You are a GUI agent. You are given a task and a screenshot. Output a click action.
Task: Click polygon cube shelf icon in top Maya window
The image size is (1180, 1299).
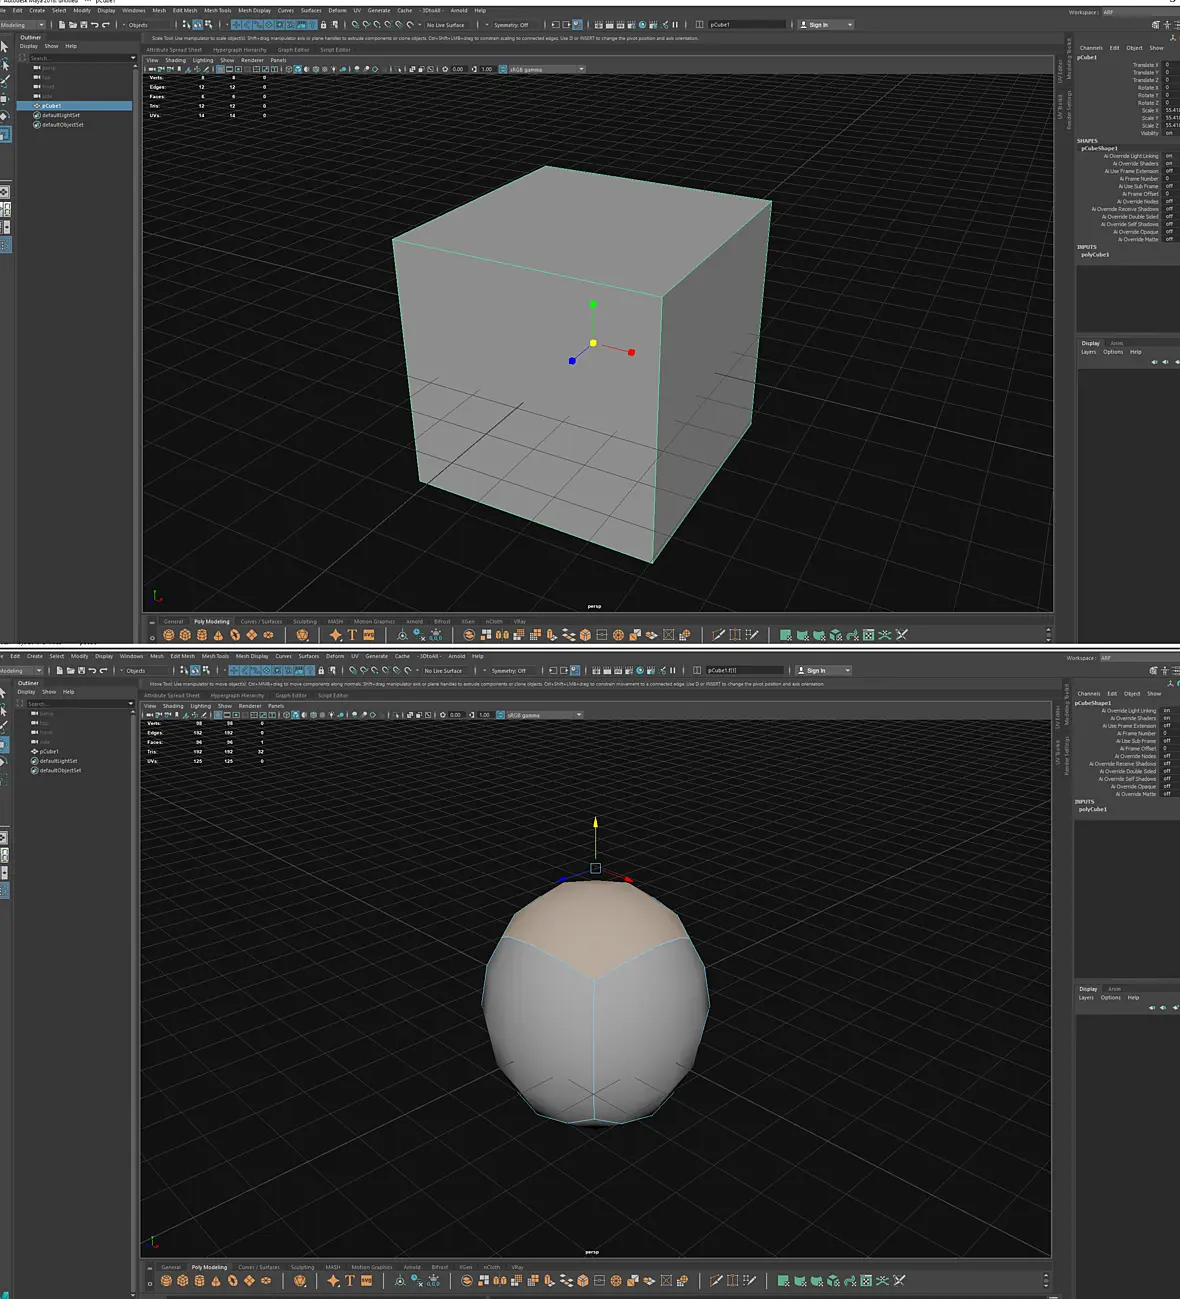point(185,635)
